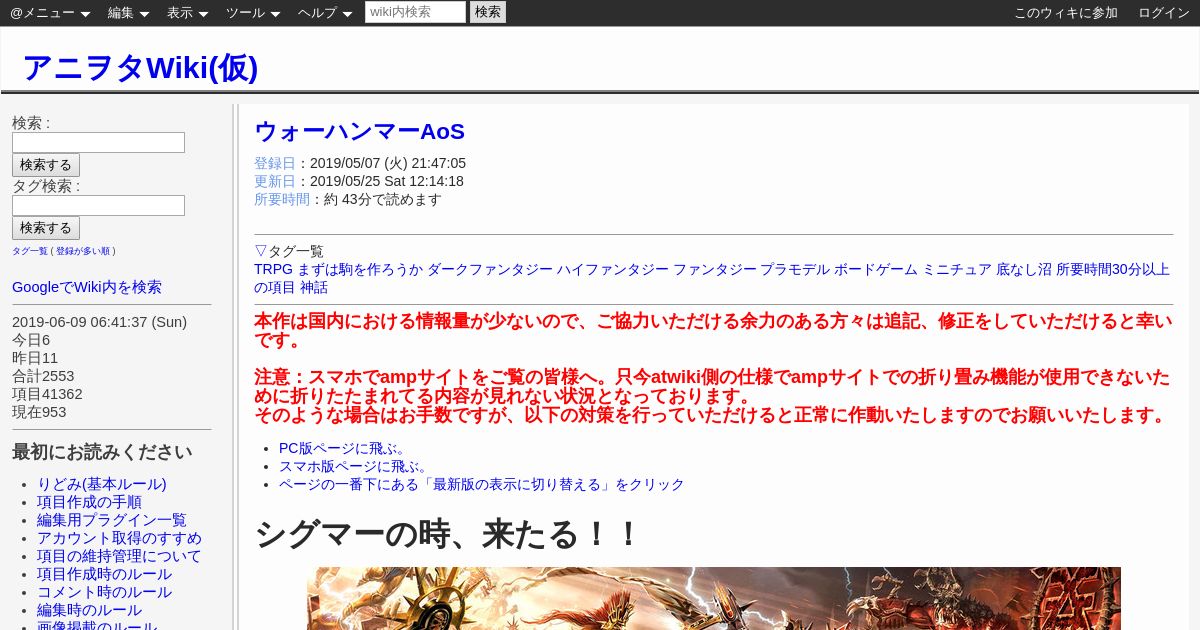Open このウィキに参加 link

tap(1066, 13)
